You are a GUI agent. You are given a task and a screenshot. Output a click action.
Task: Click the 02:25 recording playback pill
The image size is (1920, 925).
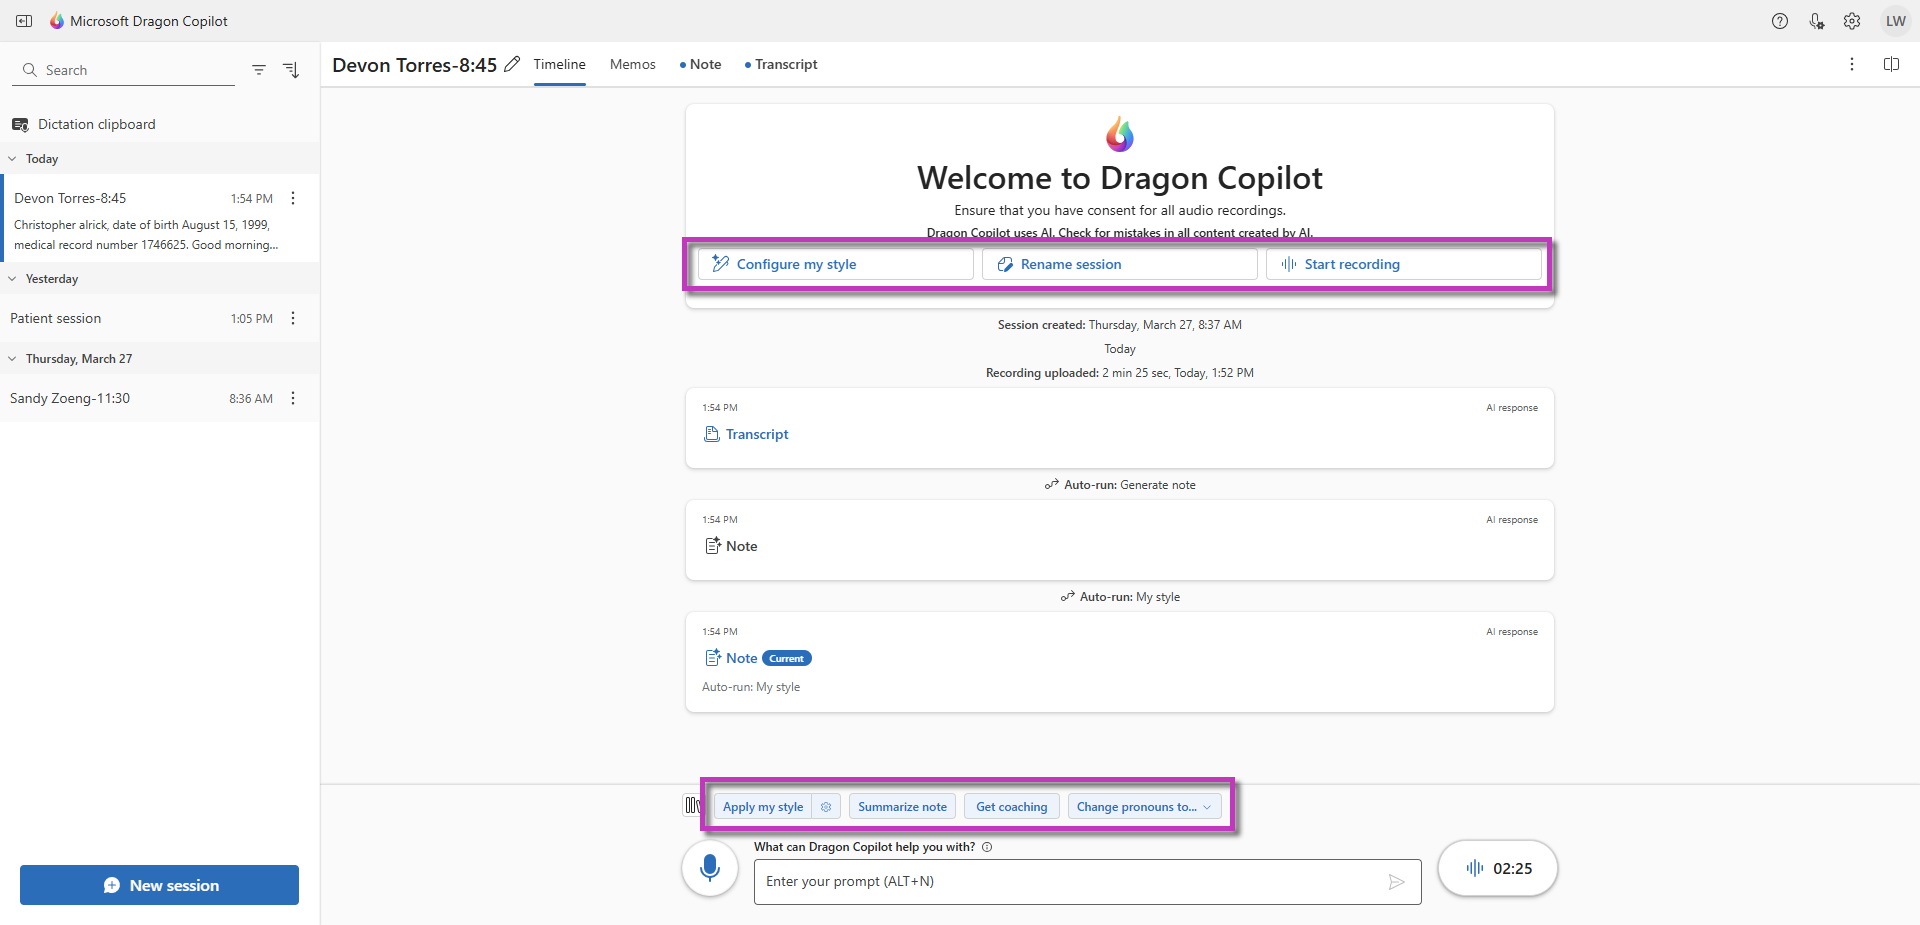coord(1498,868)
